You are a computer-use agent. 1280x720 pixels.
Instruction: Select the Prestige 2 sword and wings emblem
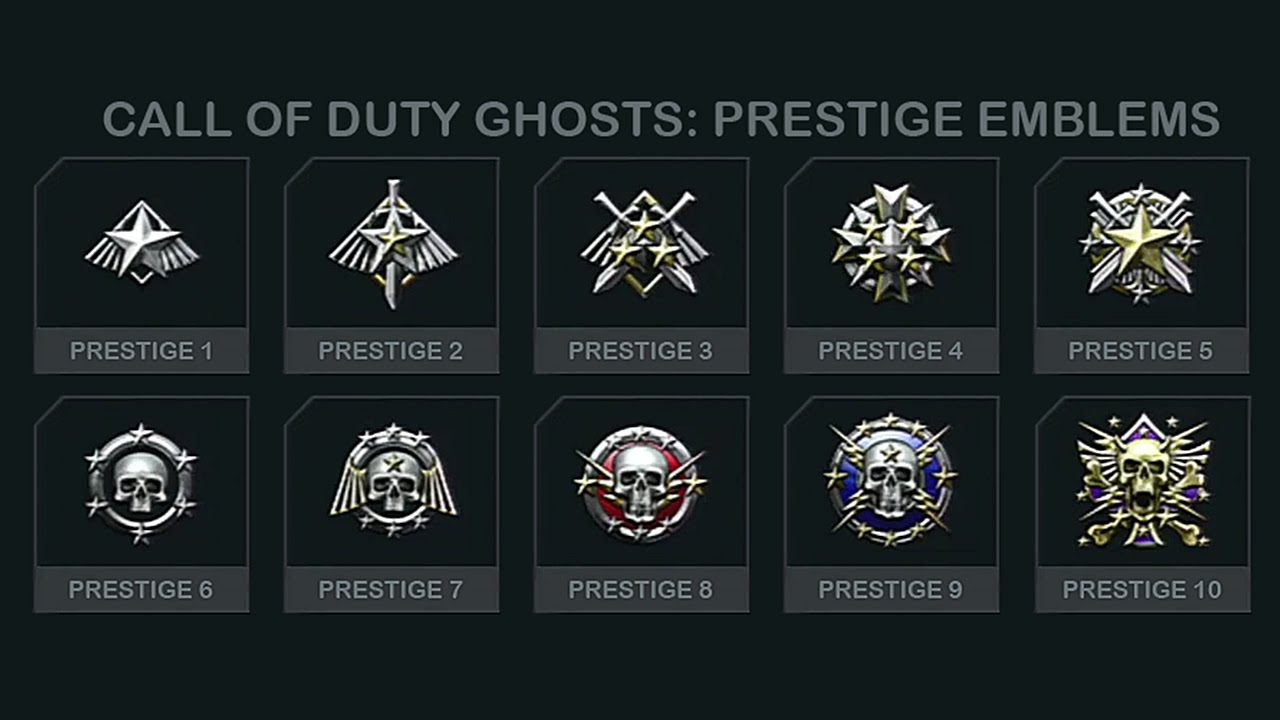[392, 243]
